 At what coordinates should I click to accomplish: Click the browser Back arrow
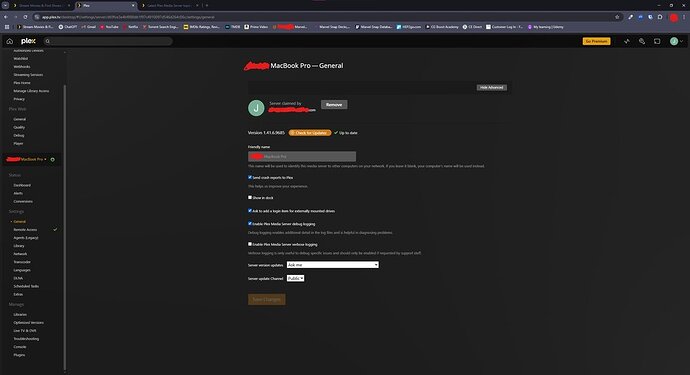point(6,17)
